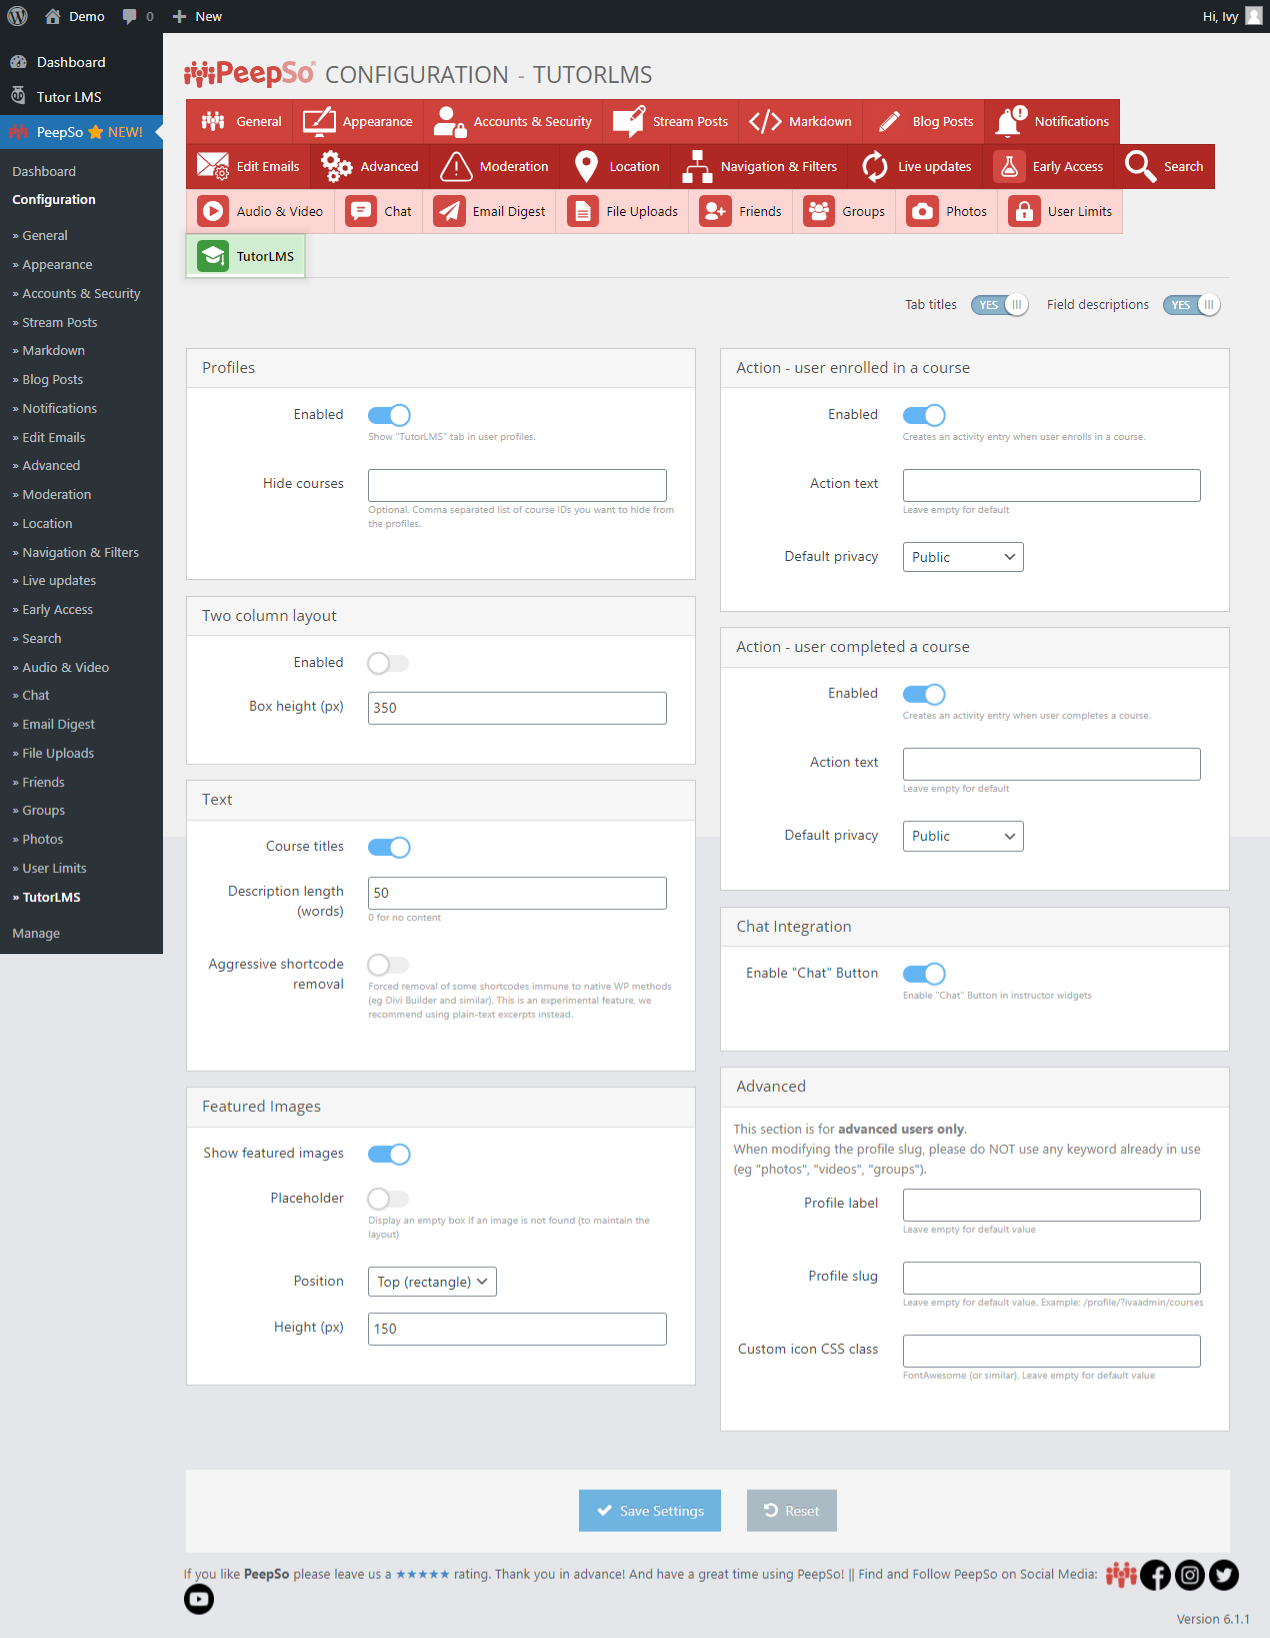Click Hi, Ivy account menu
The height and width of the screenshot is (1638, 1270).
coord(1233,16)
